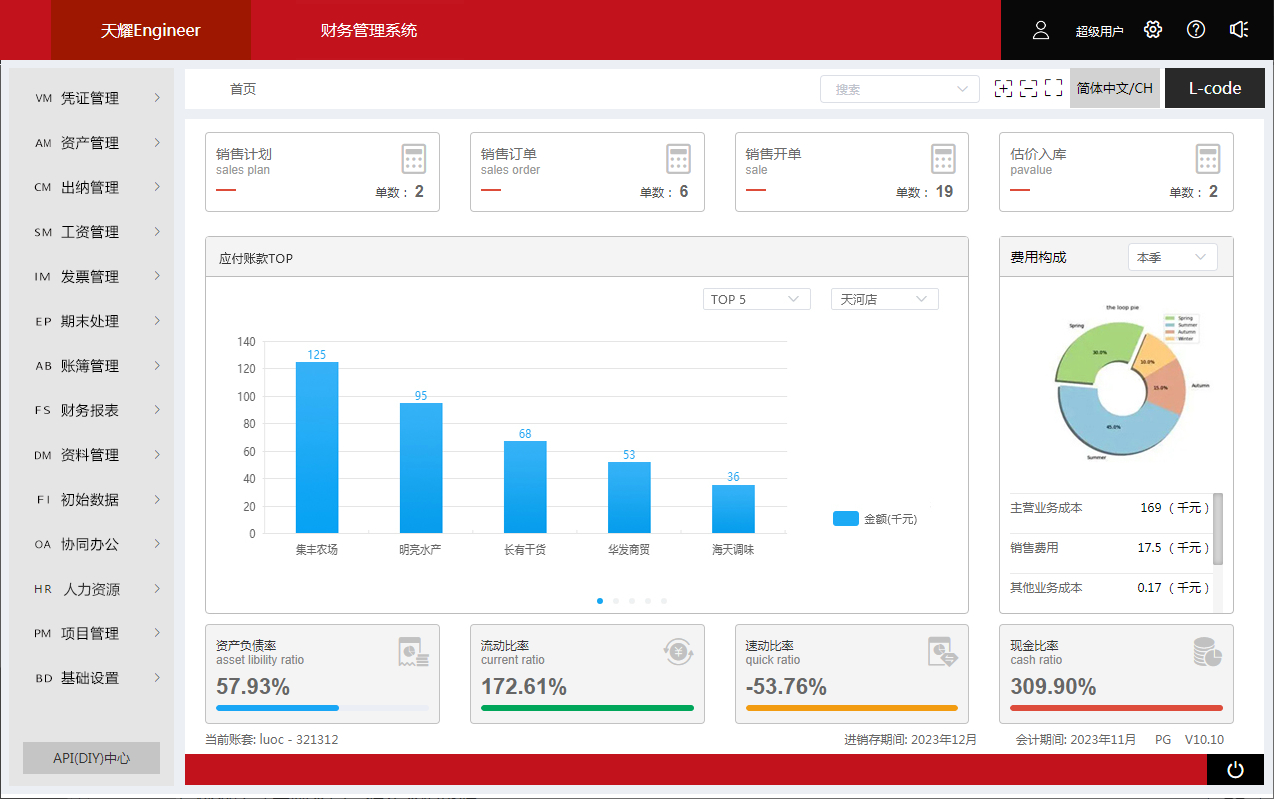Open the user profile icon

coord(1041,30)
